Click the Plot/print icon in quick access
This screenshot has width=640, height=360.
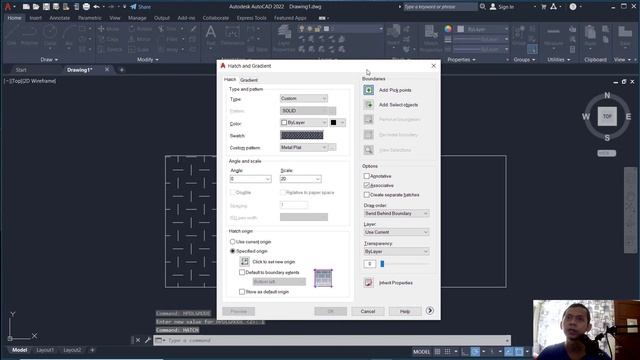click(86, 7)
